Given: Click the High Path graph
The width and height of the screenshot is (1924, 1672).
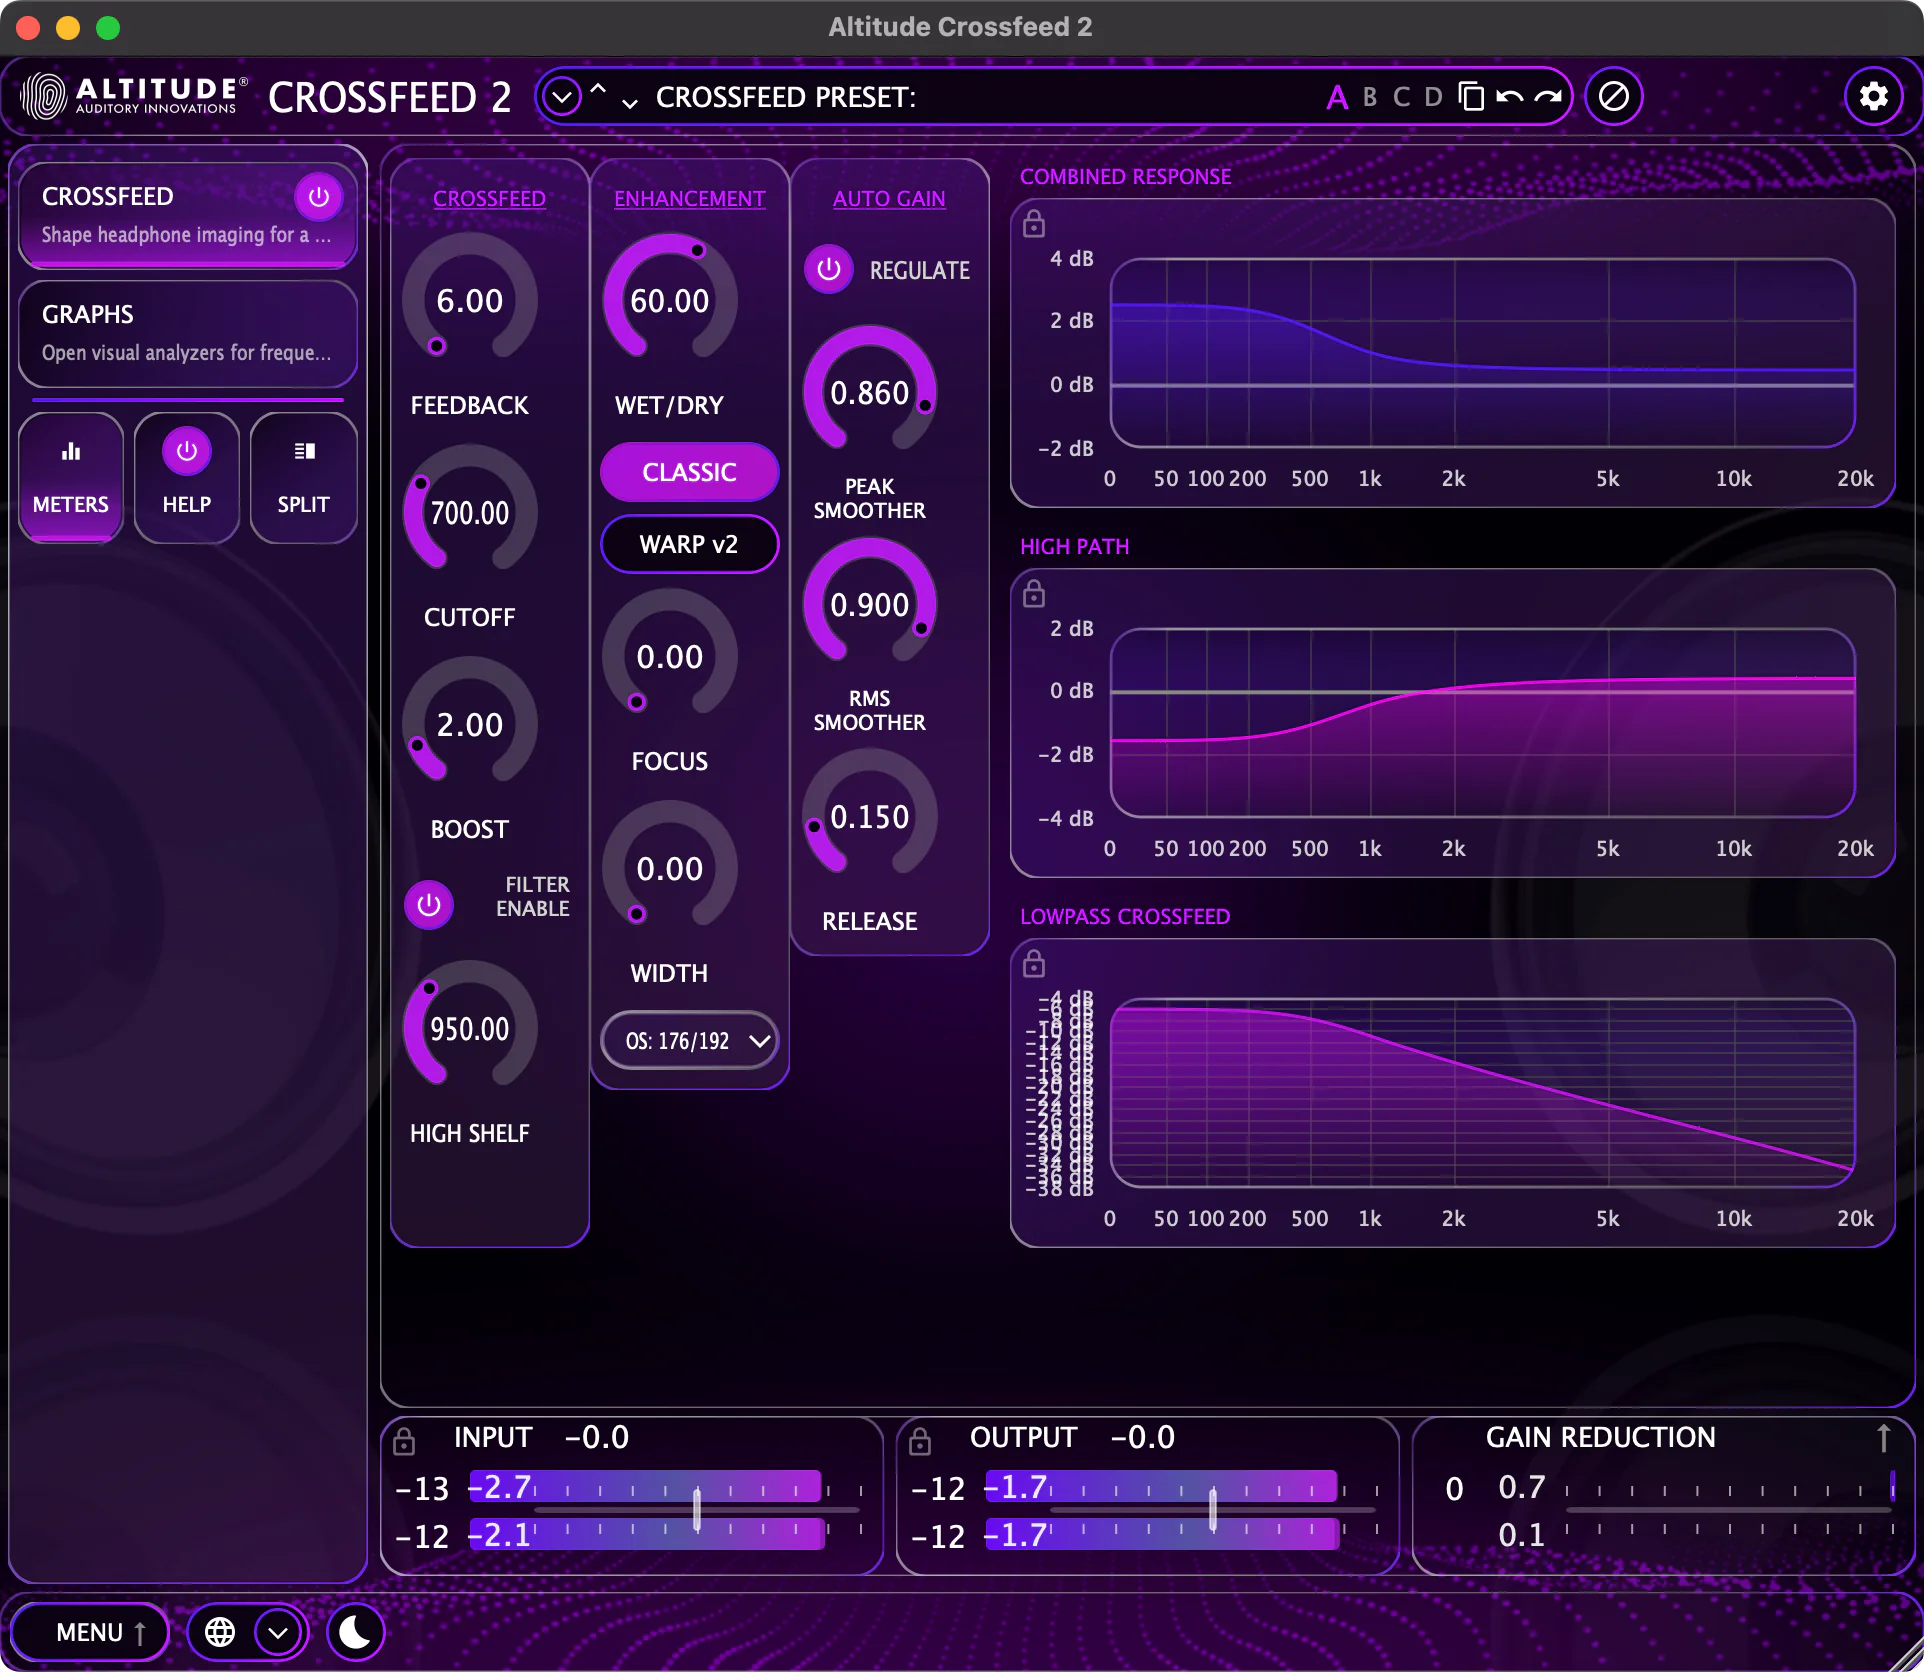Looking at the screenshot, I should [x=1482, y=723].
